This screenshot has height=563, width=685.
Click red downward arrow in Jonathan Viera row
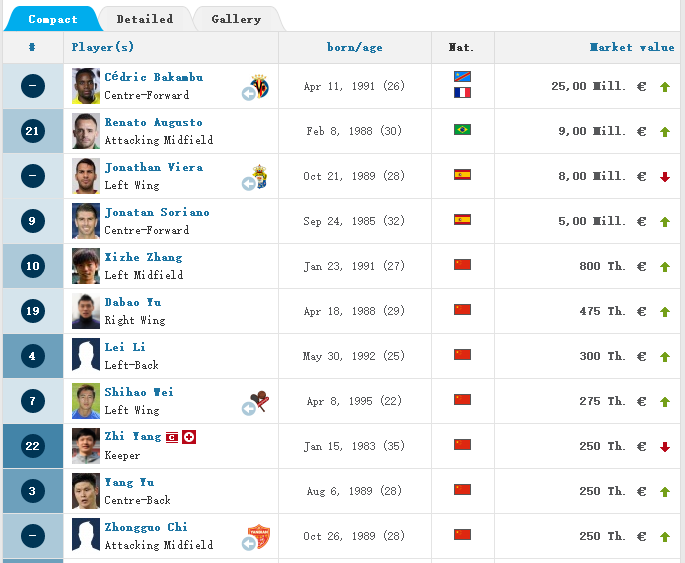665,177
